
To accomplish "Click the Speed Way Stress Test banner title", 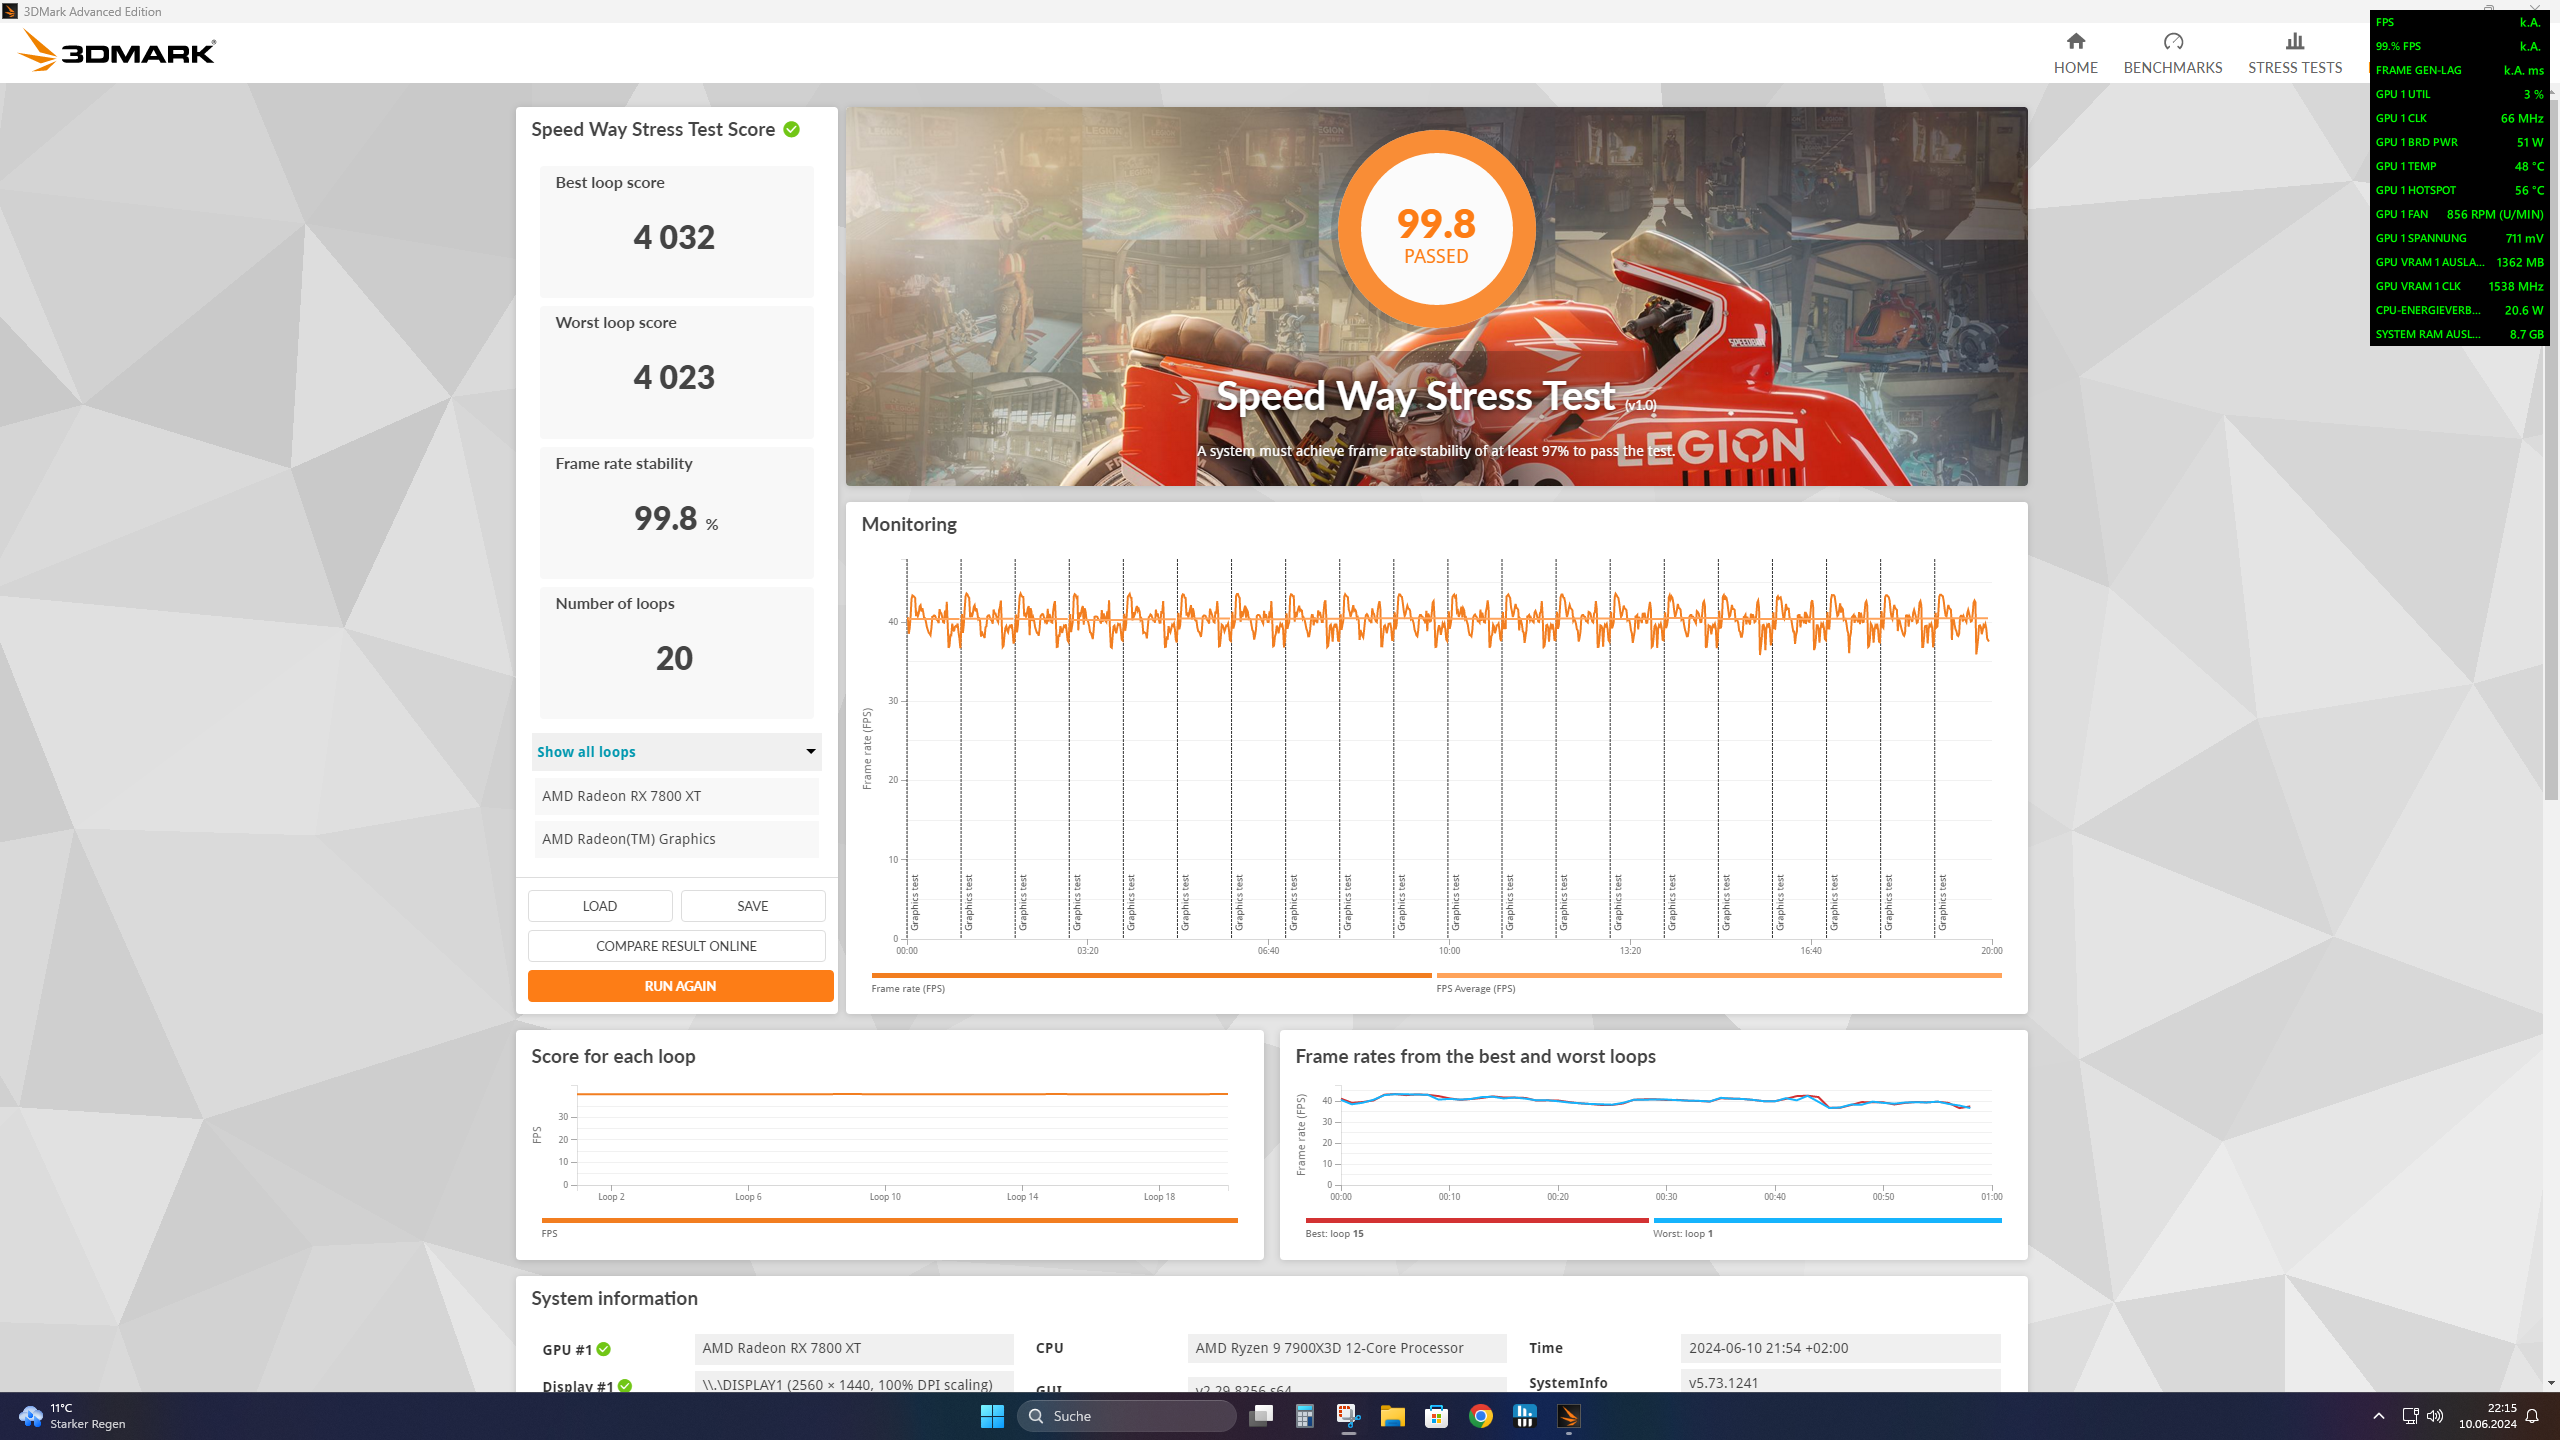I will click(1436, 396).
